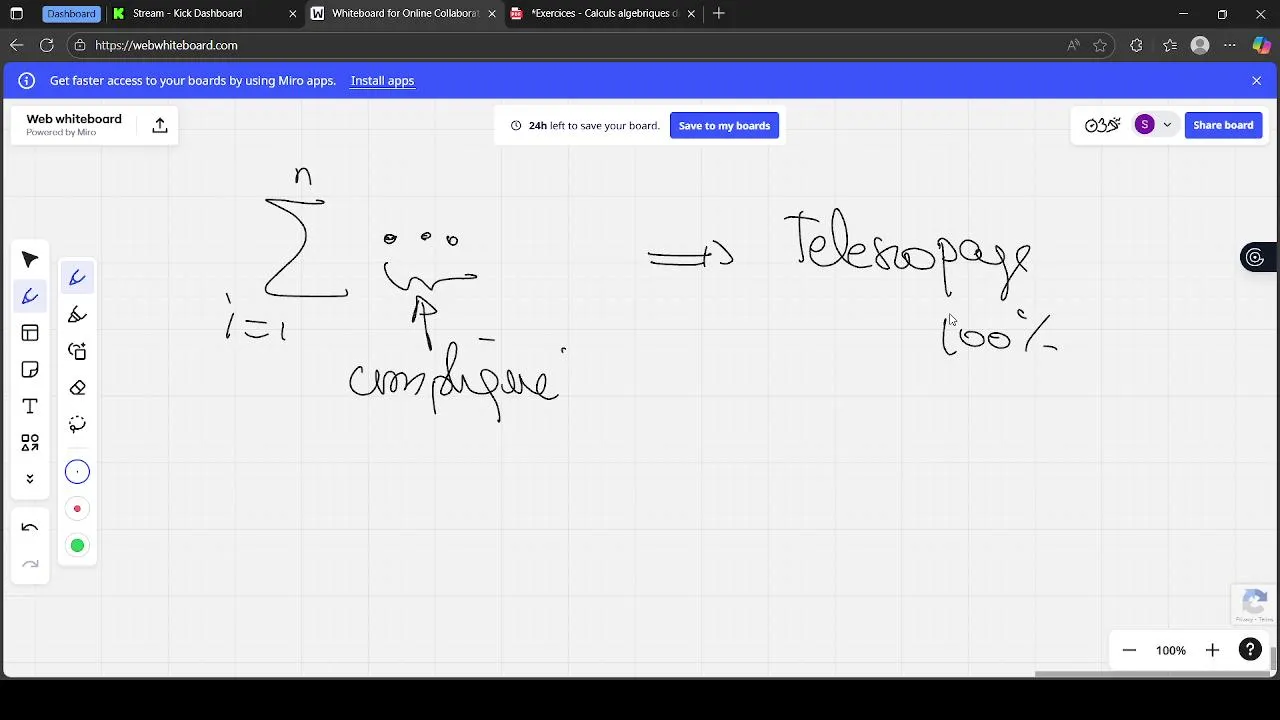Viewport: 1280px width, 720px height.
Task: Open the favorites list
Action: click(1170, 45)
